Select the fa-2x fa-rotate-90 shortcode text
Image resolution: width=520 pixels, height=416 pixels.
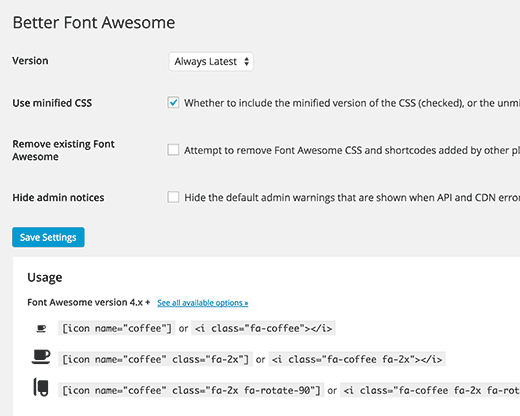(x=191, y=390)
